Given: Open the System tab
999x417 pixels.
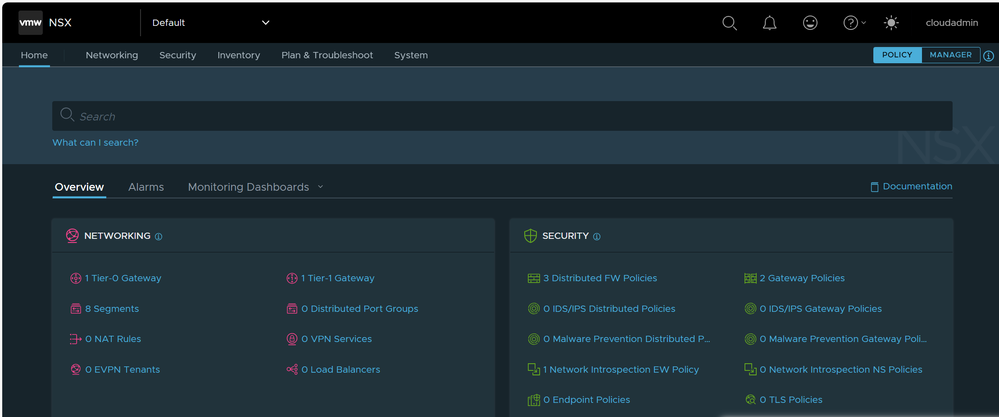Looking at the screenshot, I should 411,55.
